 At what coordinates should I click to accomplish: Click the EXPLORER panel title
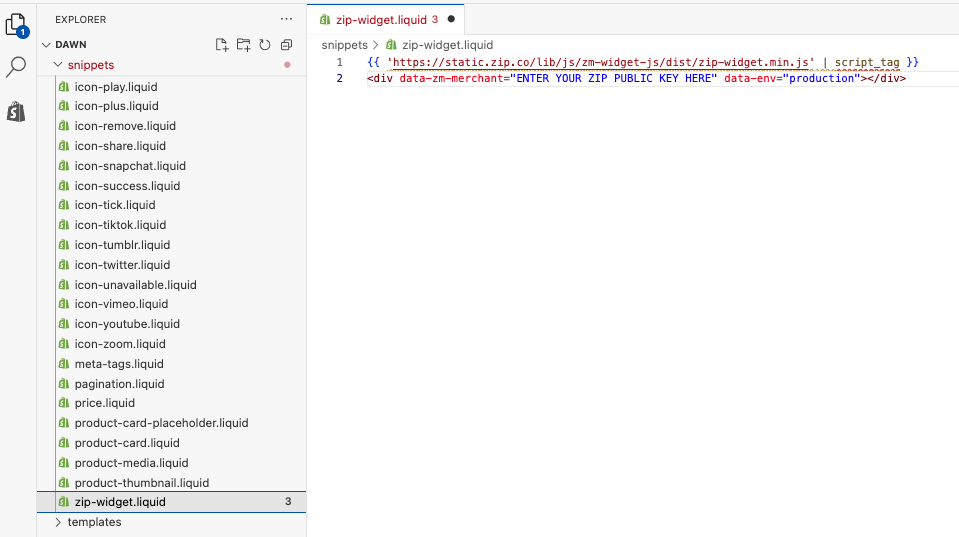tap(81, 20)
